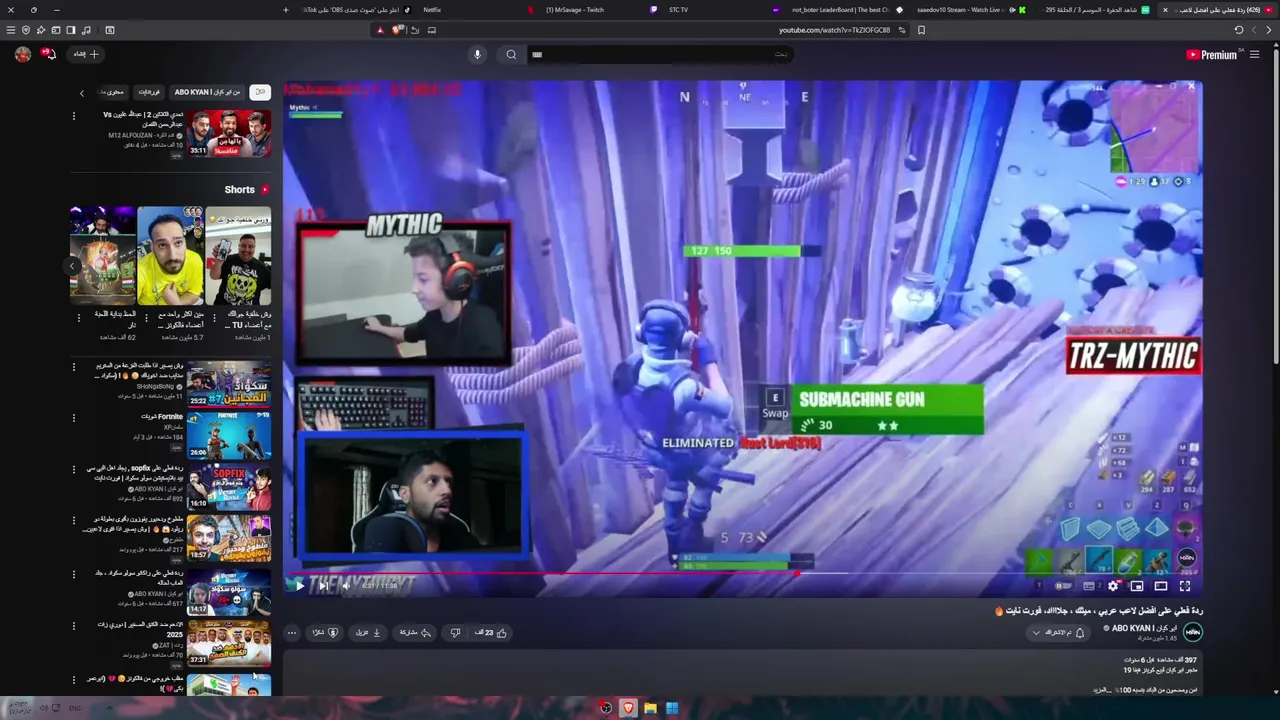Reload the page in browser toolbar
The image size is (1280, 720).
tap(1239, 30)
